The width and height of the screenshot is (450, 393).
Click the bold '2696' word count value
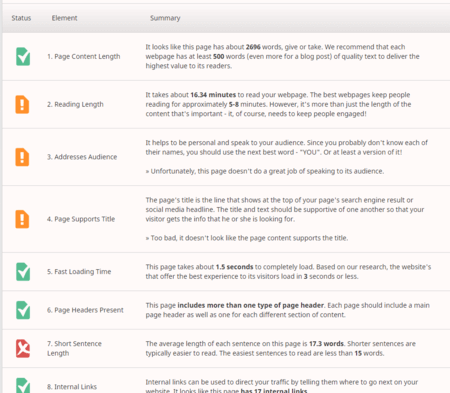[x=253, y=47]
